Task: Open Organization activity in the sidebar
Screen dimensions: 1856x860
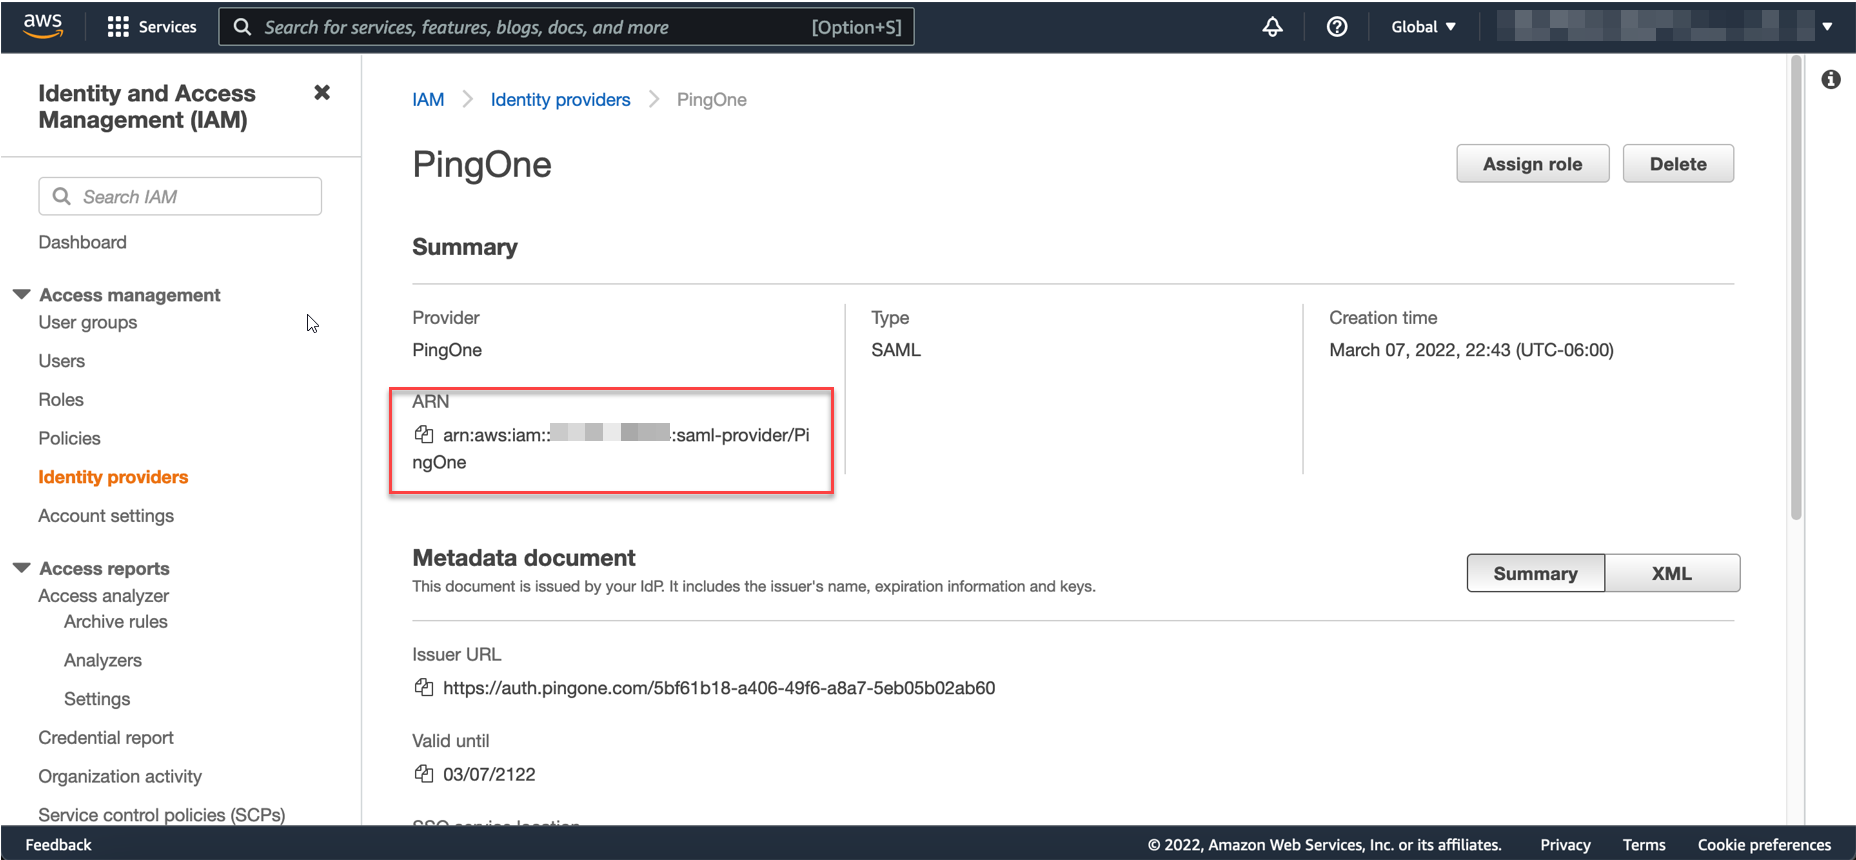Action: coord(120,776)
